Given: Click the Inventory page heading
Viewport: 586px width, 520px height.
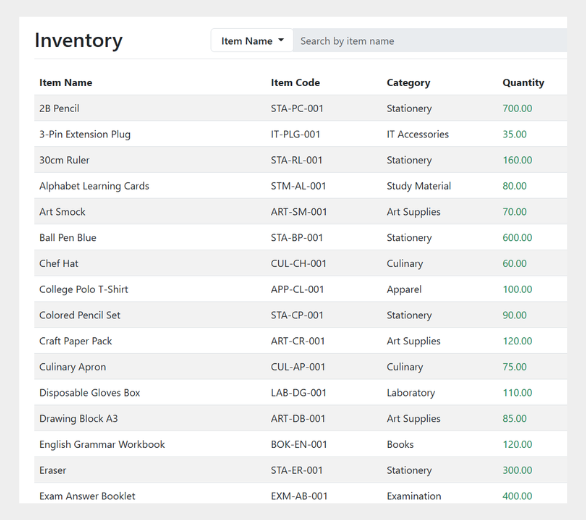Looking at the screenshot, I should [x=78, y=40].
